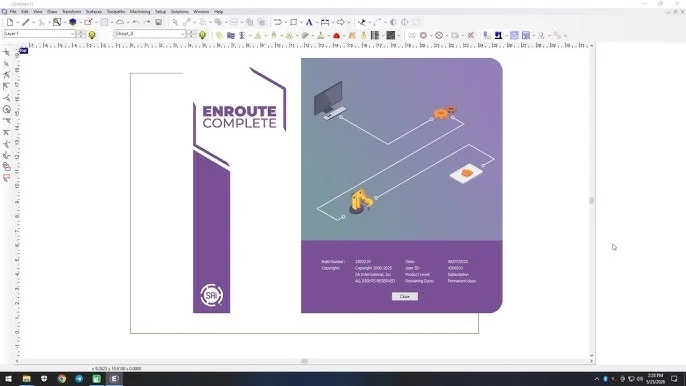Image resolution: width=686 pixels, height=386 pixels.
Task: Open the File menu
Action: coord(13,12)
